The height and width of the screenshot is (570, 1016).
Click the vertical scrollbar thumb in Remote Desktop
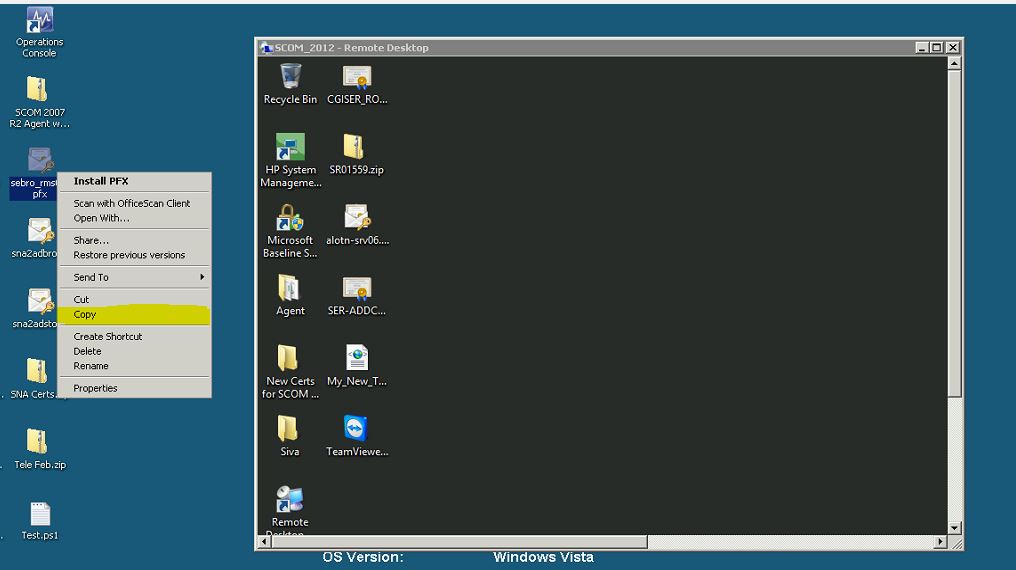[954, 234]
